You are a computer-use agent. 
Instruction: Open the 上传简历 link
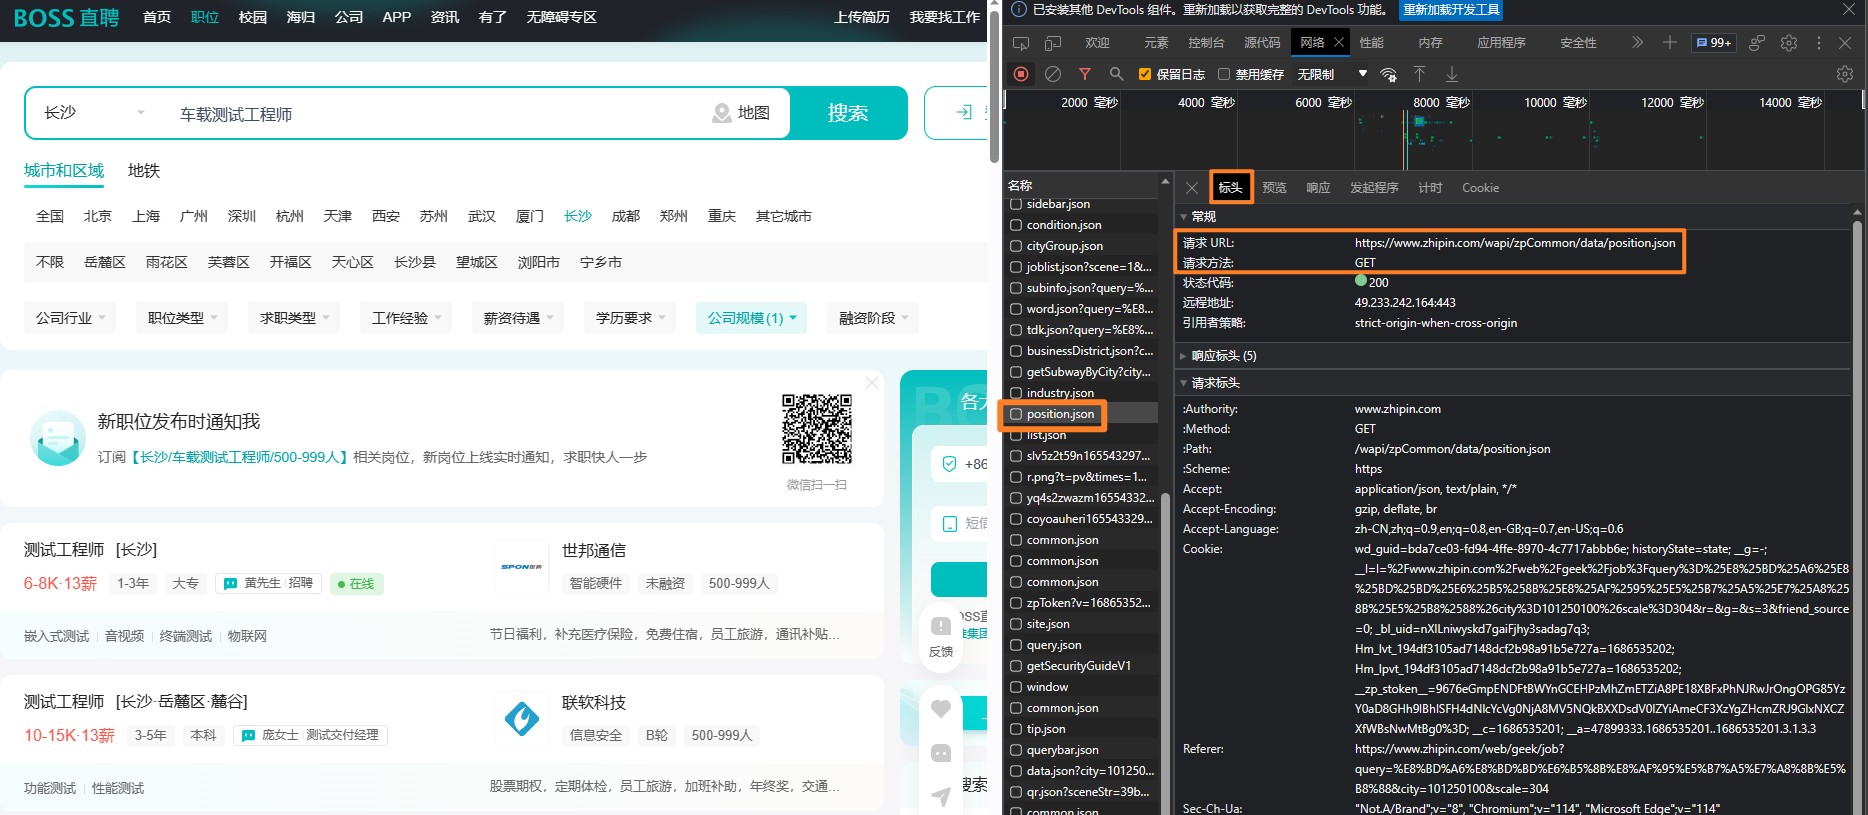click(862, 17)
